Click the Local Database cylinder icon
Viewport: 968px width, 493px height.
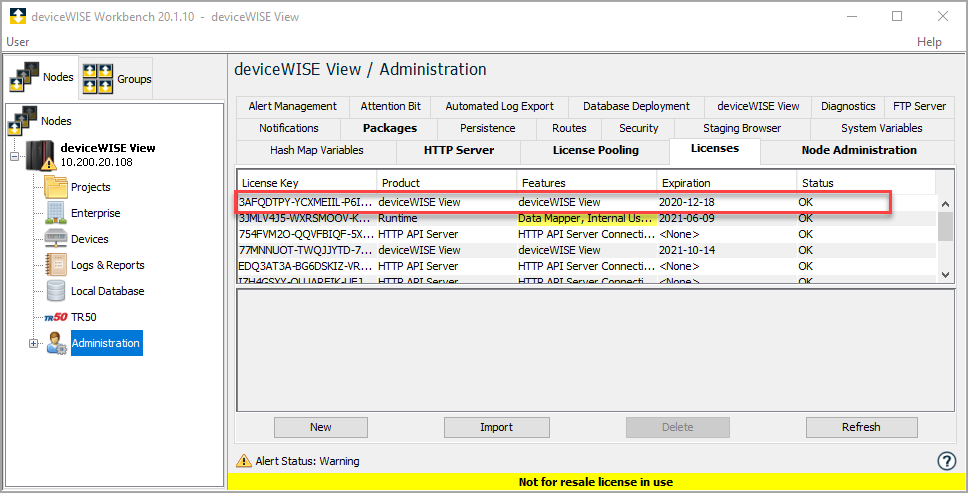(56, 291)
